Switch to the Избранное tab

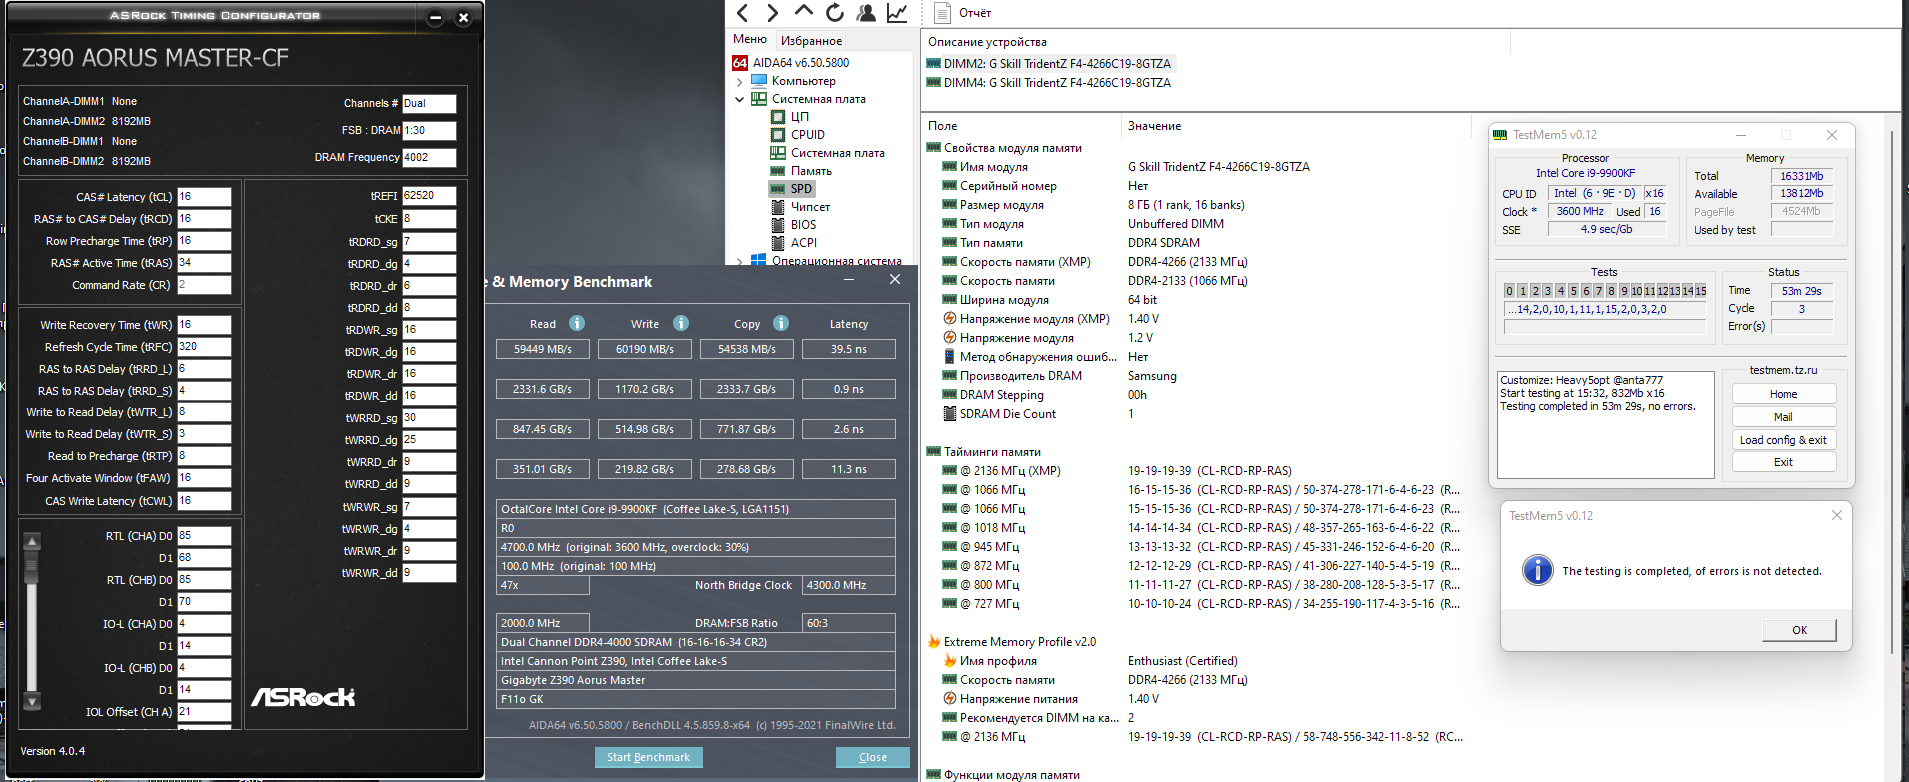[x=811, y=41]
